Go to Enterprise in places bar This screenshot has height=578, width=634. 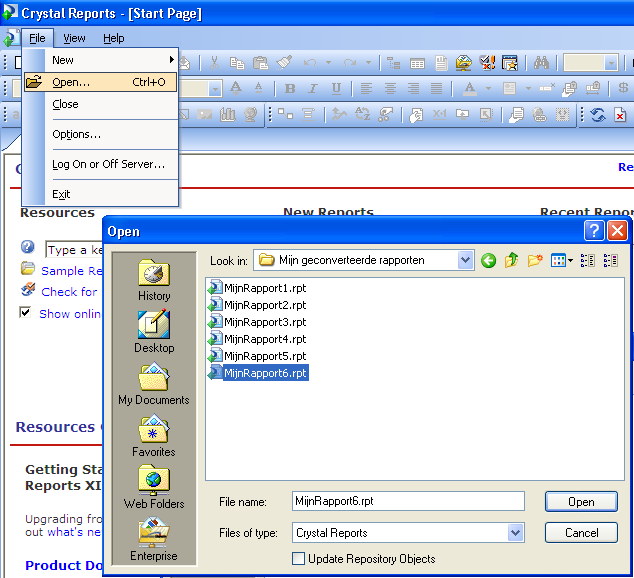[x=154, y=540]
